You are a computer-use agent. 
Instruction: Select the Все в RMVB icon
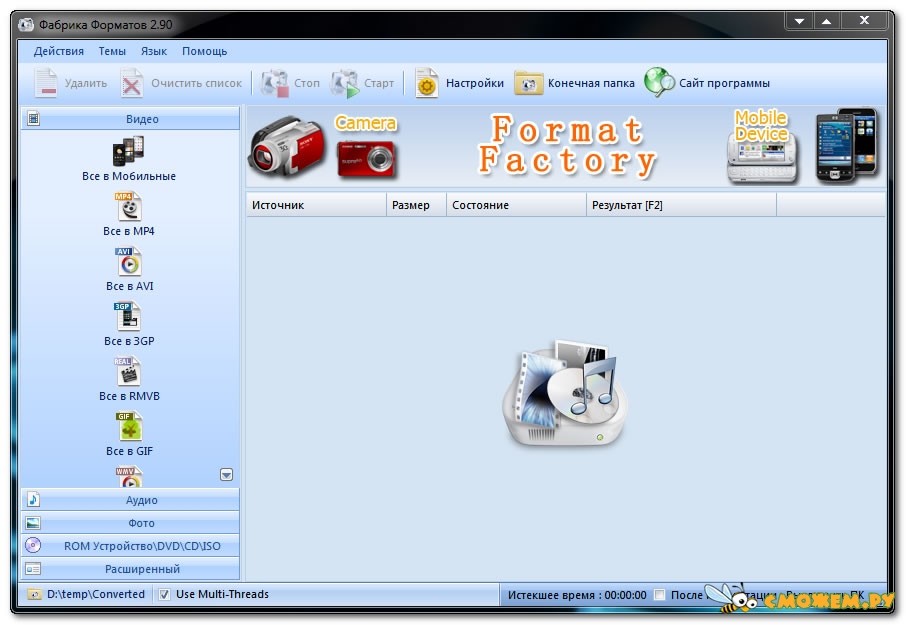[128, 371]
